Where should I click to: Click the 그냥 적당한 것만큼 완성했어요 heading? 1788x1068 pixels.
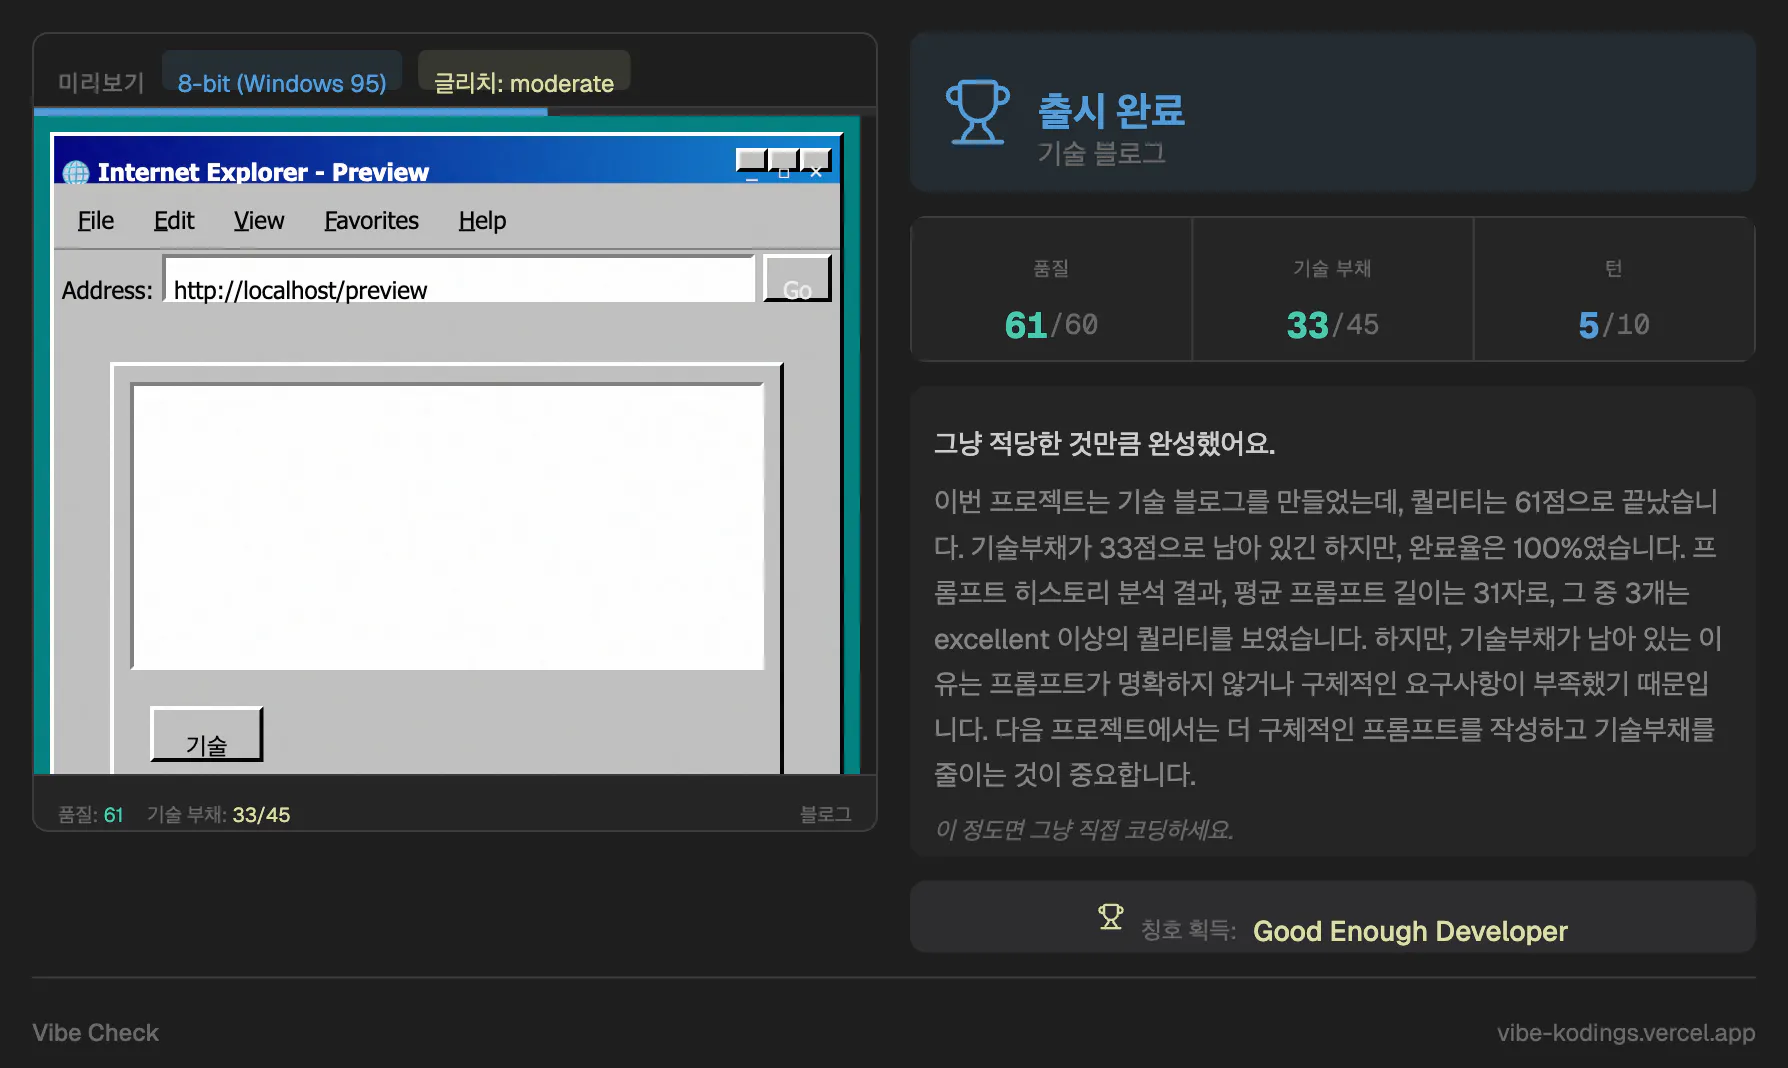coord(1104,443)
